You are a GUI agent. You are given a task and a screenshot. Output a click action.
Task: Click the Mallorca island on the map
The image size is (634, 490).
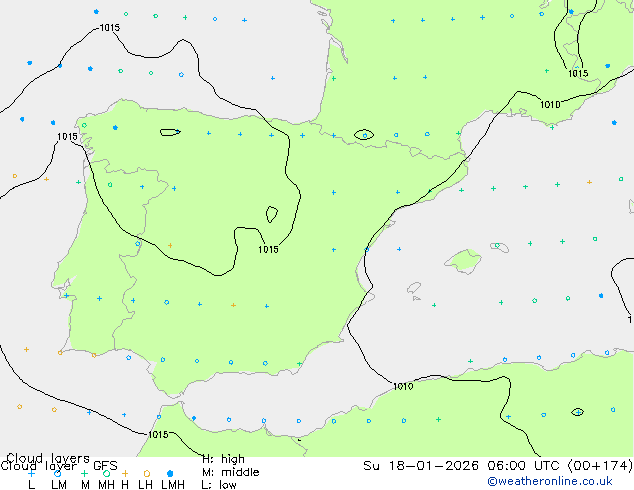click(463, 261)
